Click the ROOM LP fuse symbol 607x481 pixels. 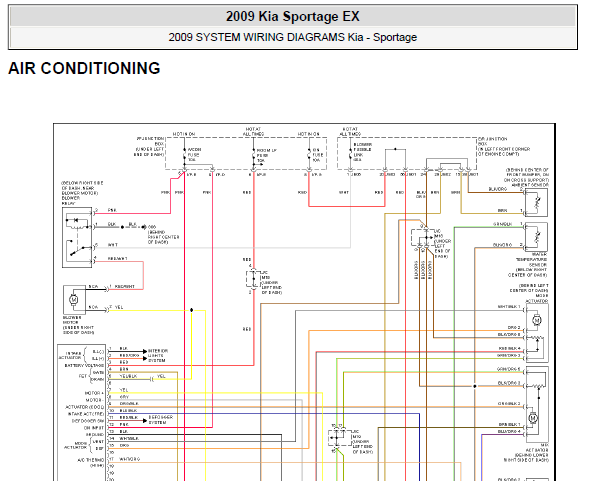tap(254, 155)
